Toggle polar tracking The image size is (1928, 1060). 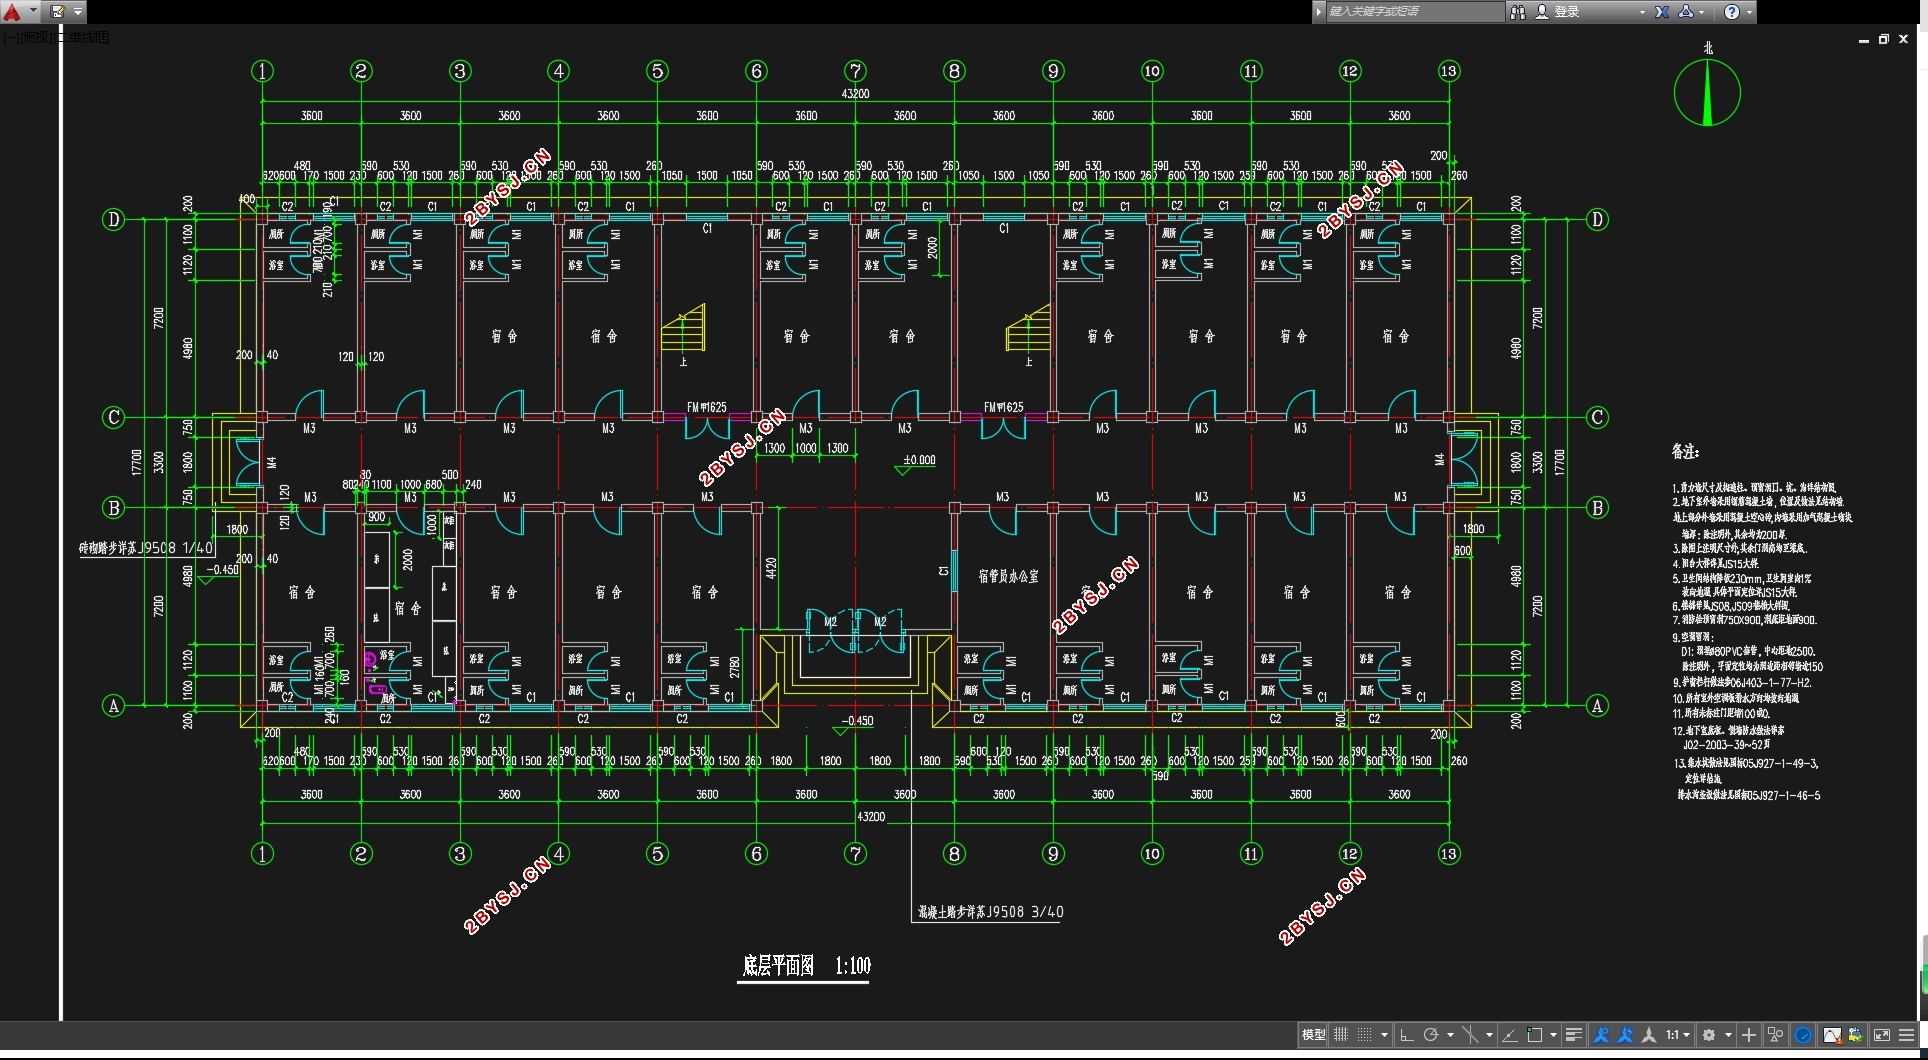click(x=1431, y=1035)
